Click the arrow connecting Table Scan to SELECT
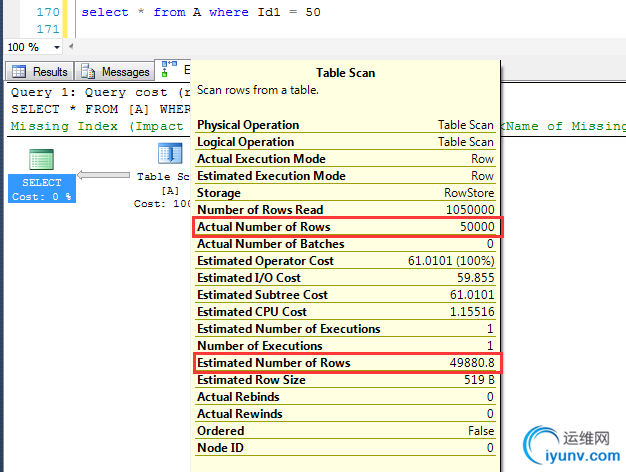This screenshot has height=472, width=626. tap(103, 175)
